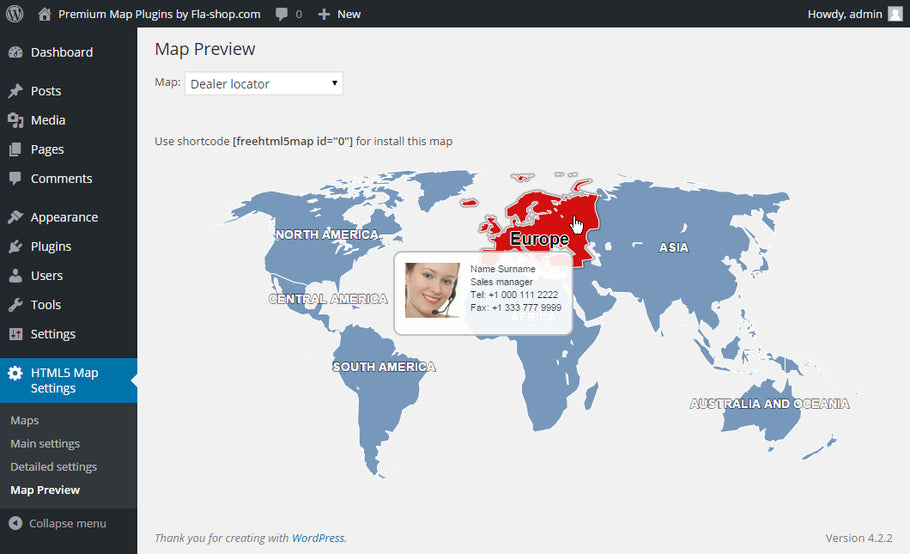
Task: Open the Media menu item
Action: [48, 120]
